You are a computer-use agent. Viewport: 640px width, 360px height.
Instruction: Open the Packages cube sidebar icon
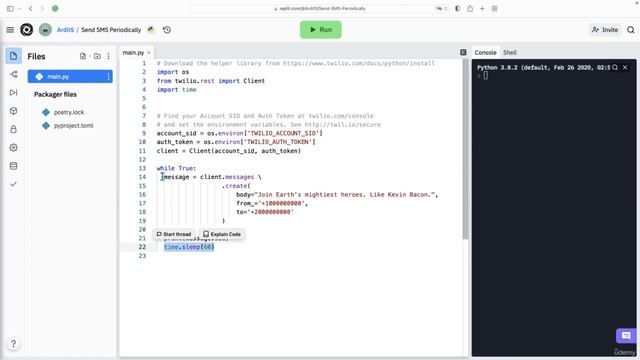[x=13, y=111]
